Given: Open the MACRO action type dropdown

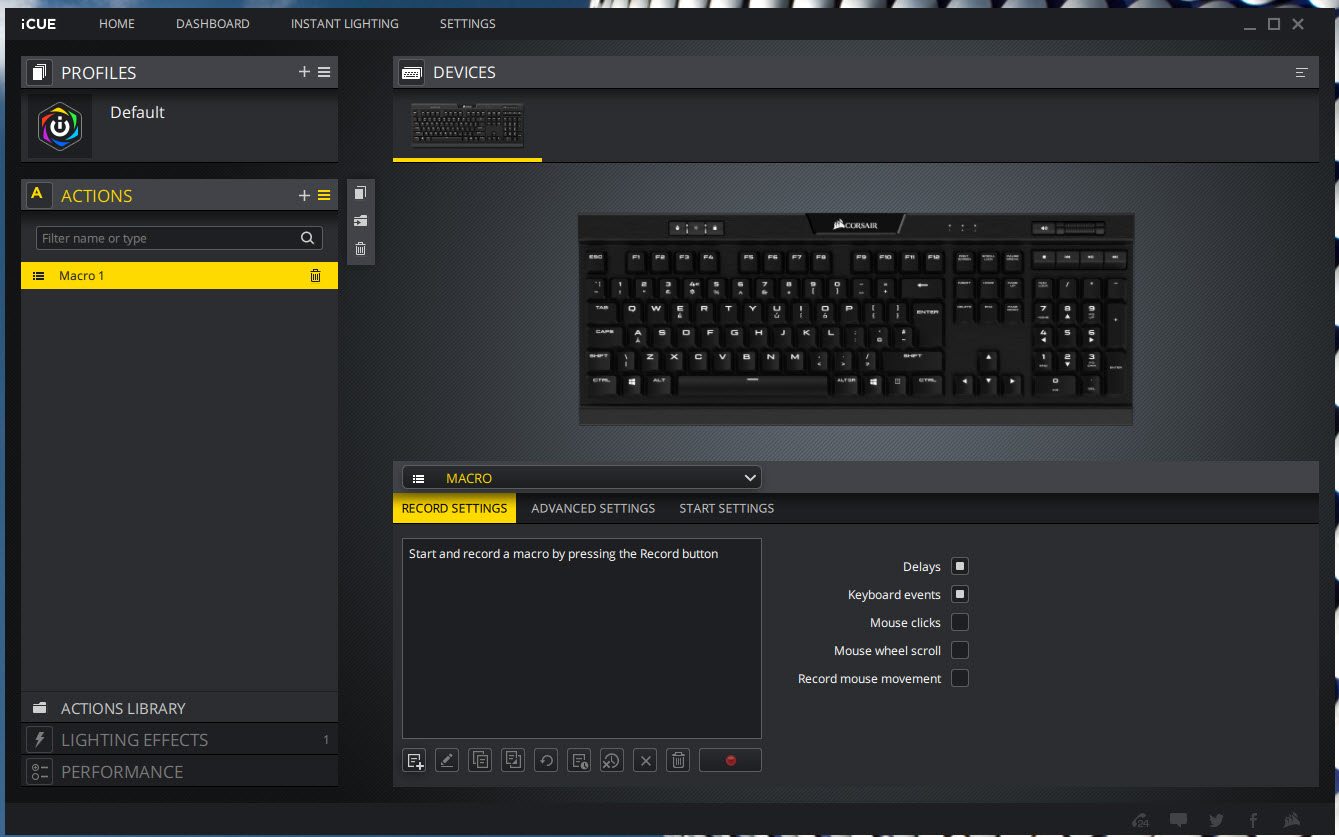Looking at the screenshot, I should pos(582,478).
